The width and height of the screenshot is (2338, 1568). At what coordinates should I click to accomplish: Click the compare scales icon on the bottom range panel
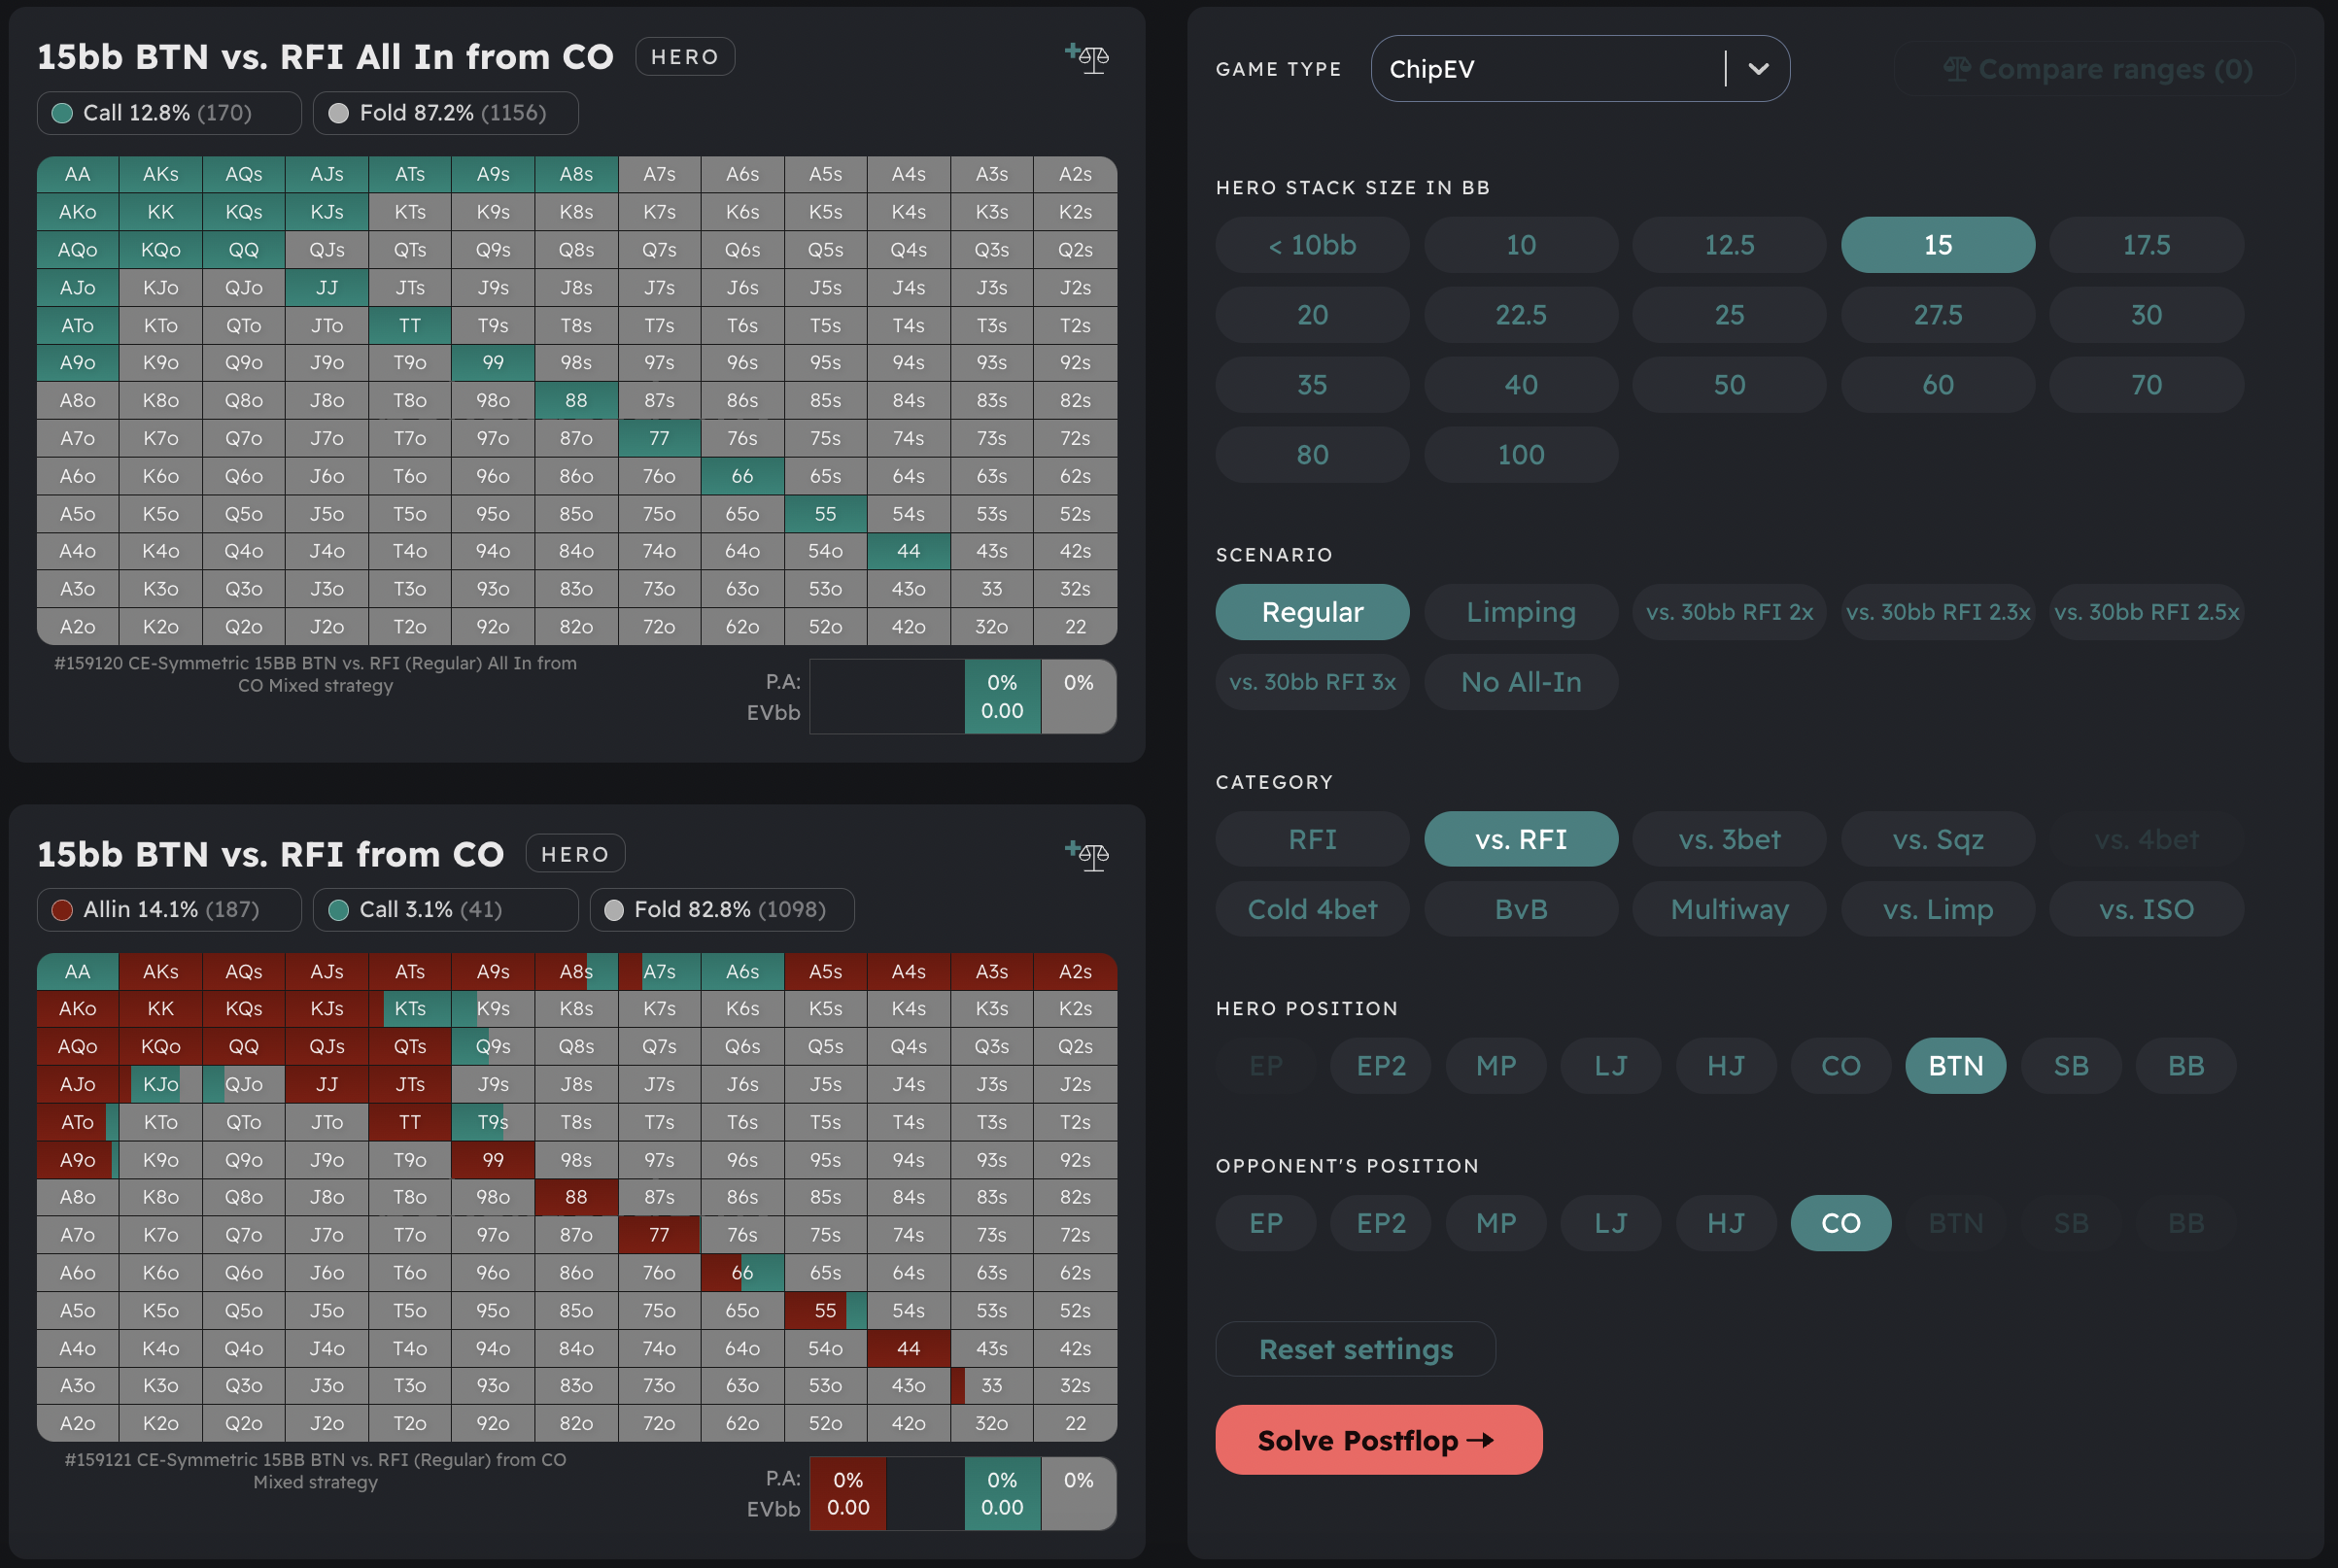1093,856
